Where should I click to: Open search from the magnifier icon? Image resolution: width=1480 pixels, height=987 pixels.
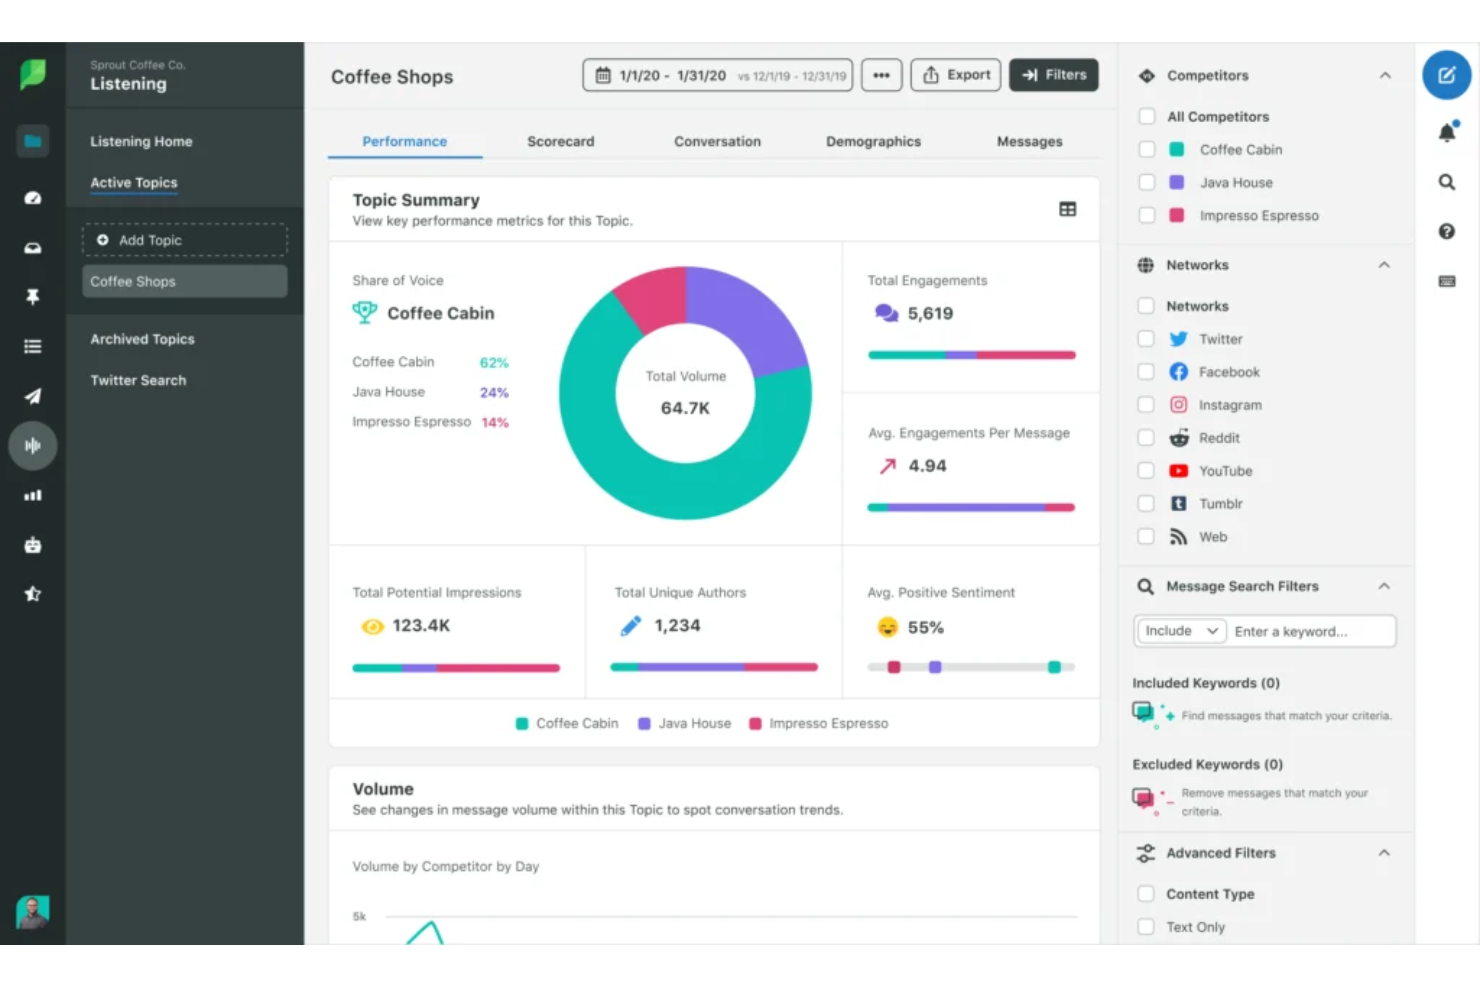pos(1446,181)
